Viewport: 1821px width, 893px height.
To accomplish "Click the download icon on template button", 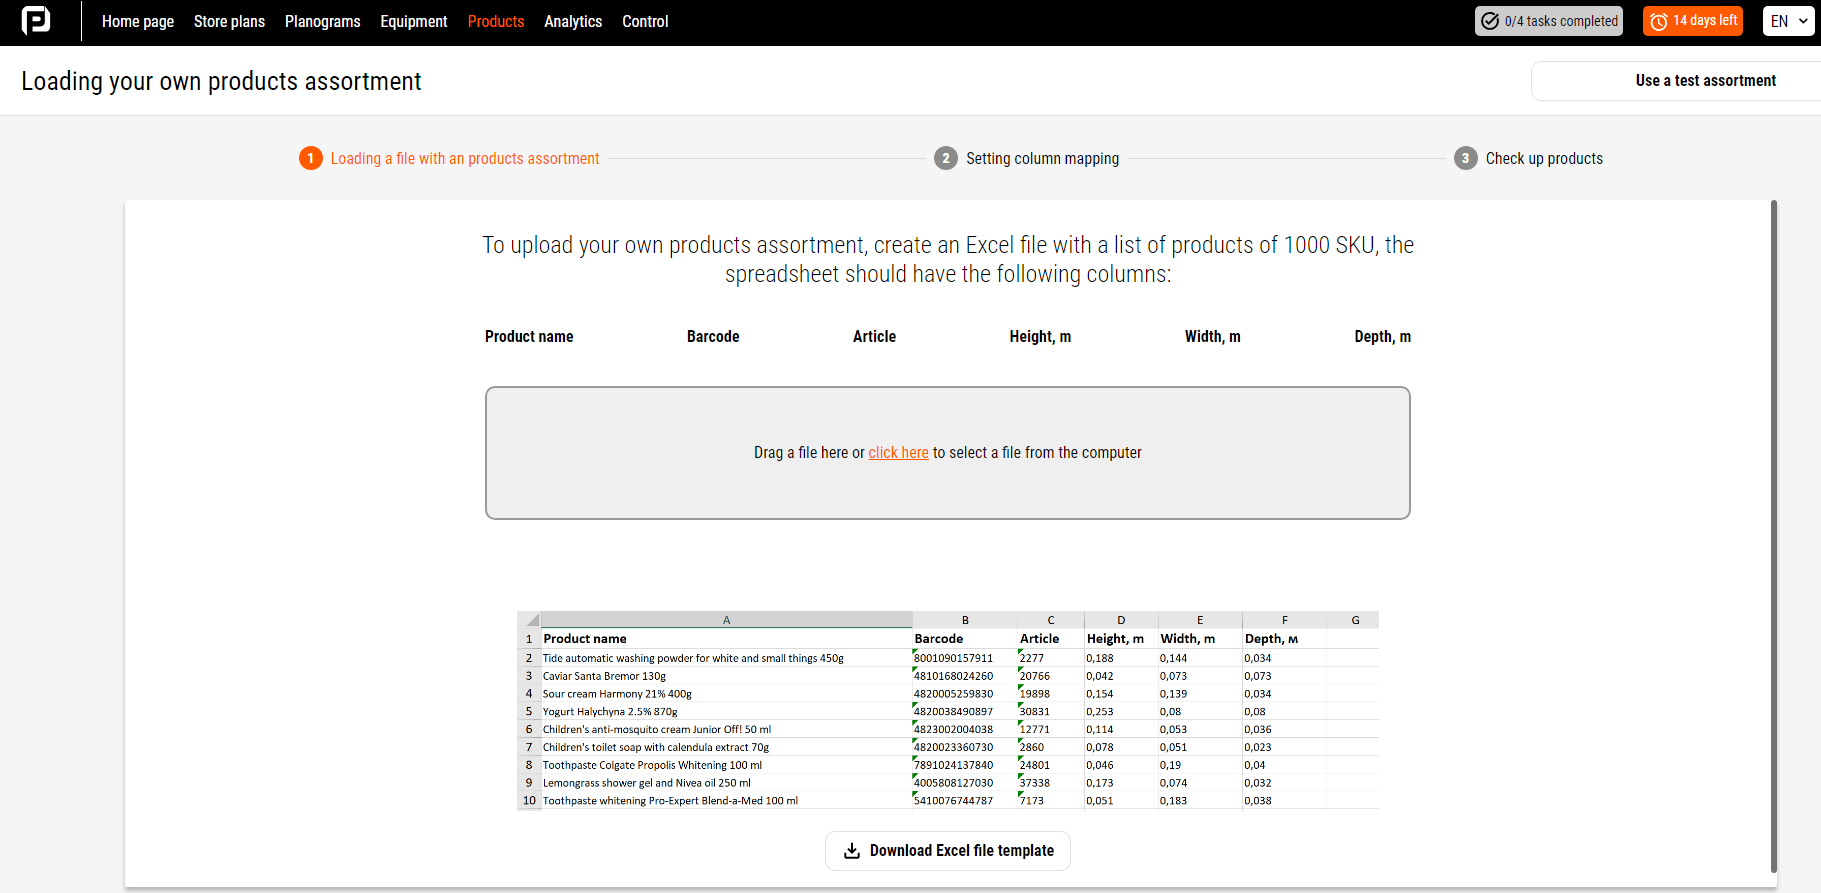I will click(852, 851).
